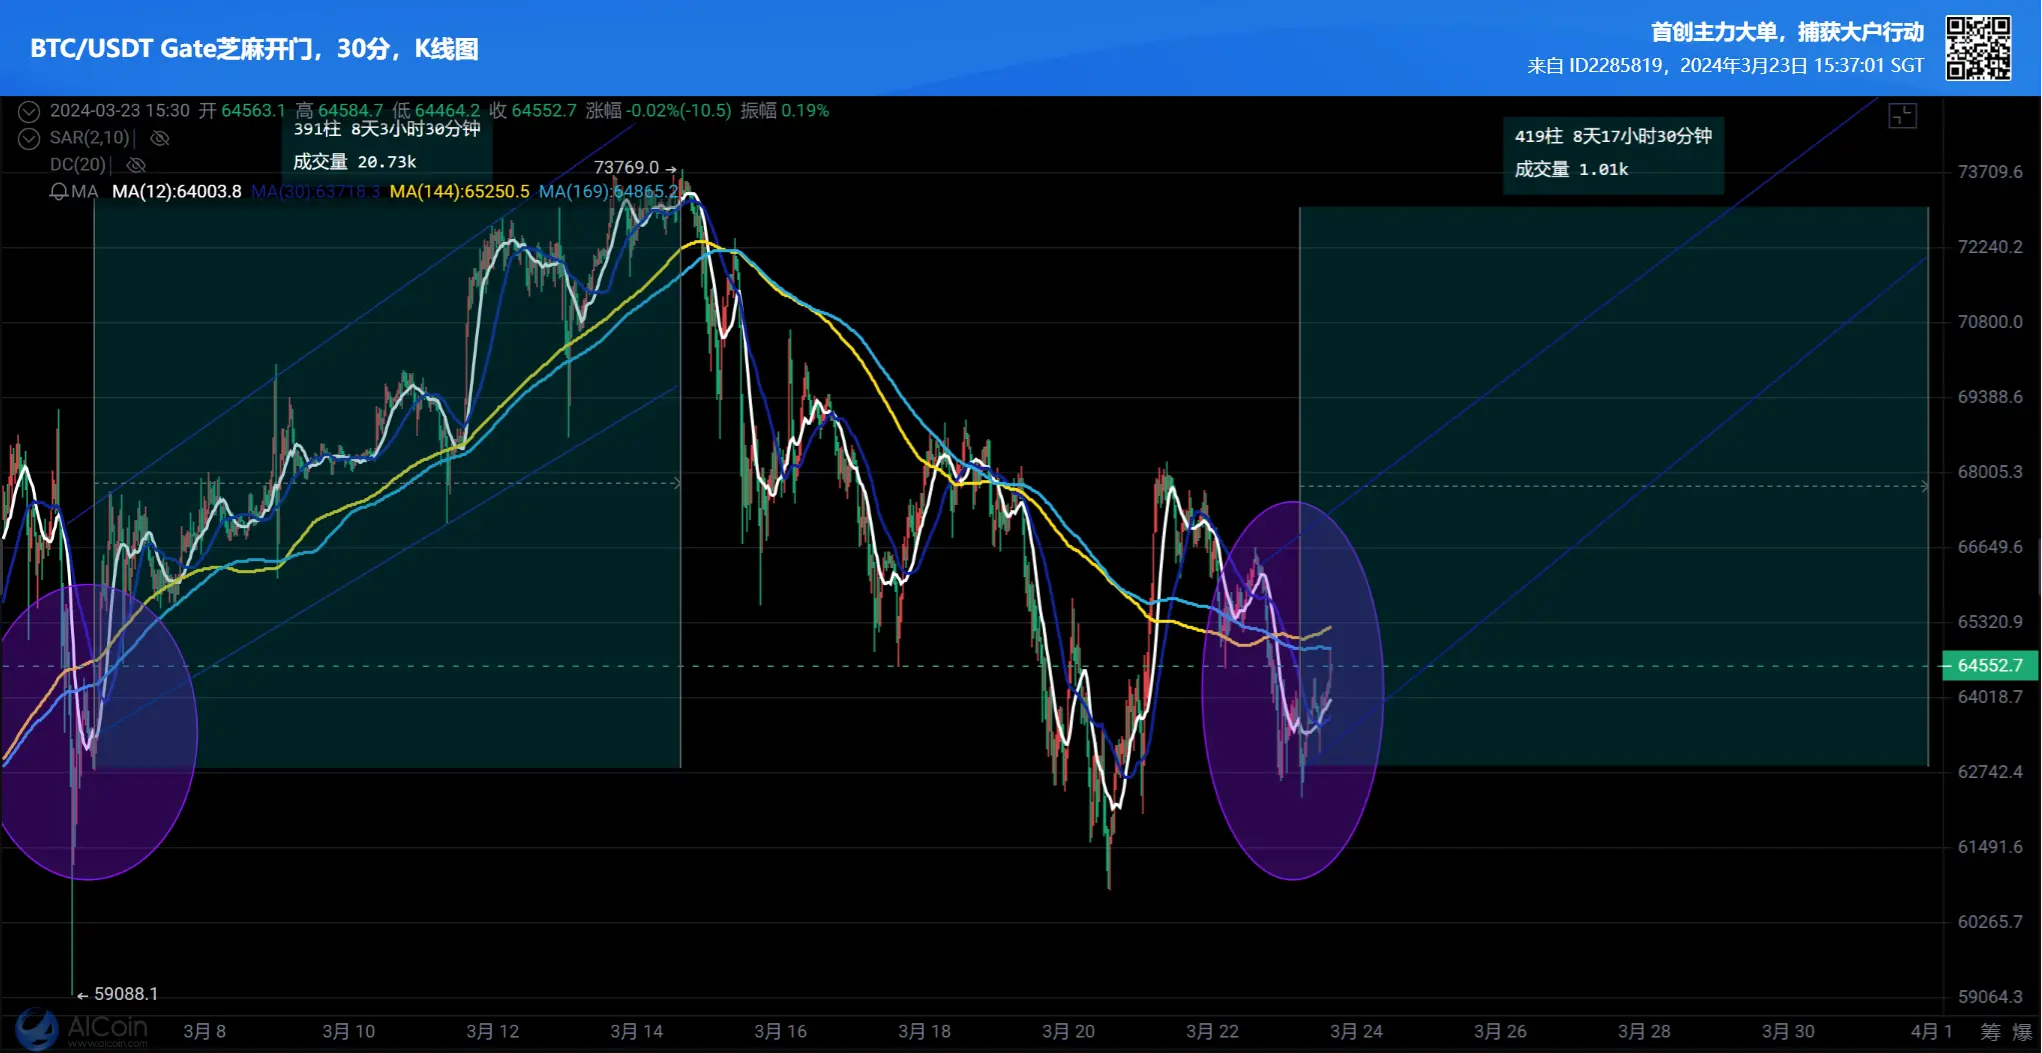Click the 3月 18 date label

point(925,1032)
